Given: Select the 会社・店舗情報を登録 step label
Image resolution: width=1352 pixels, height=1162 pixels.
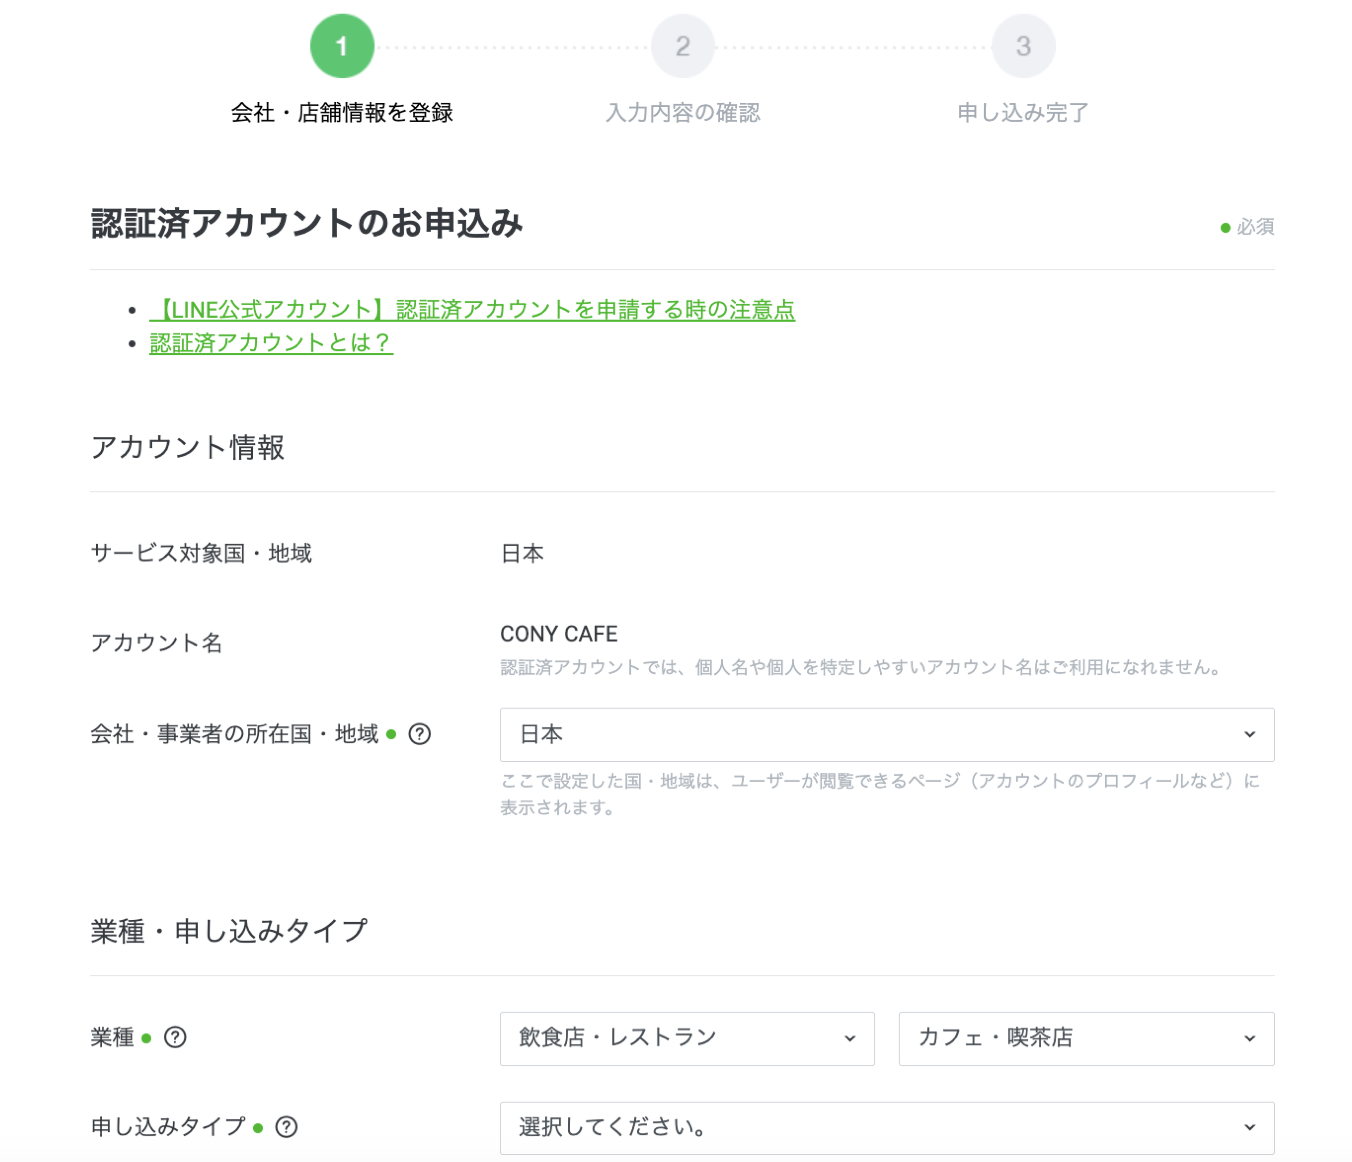Looking at the screenshot, I should tap(342, 113).
